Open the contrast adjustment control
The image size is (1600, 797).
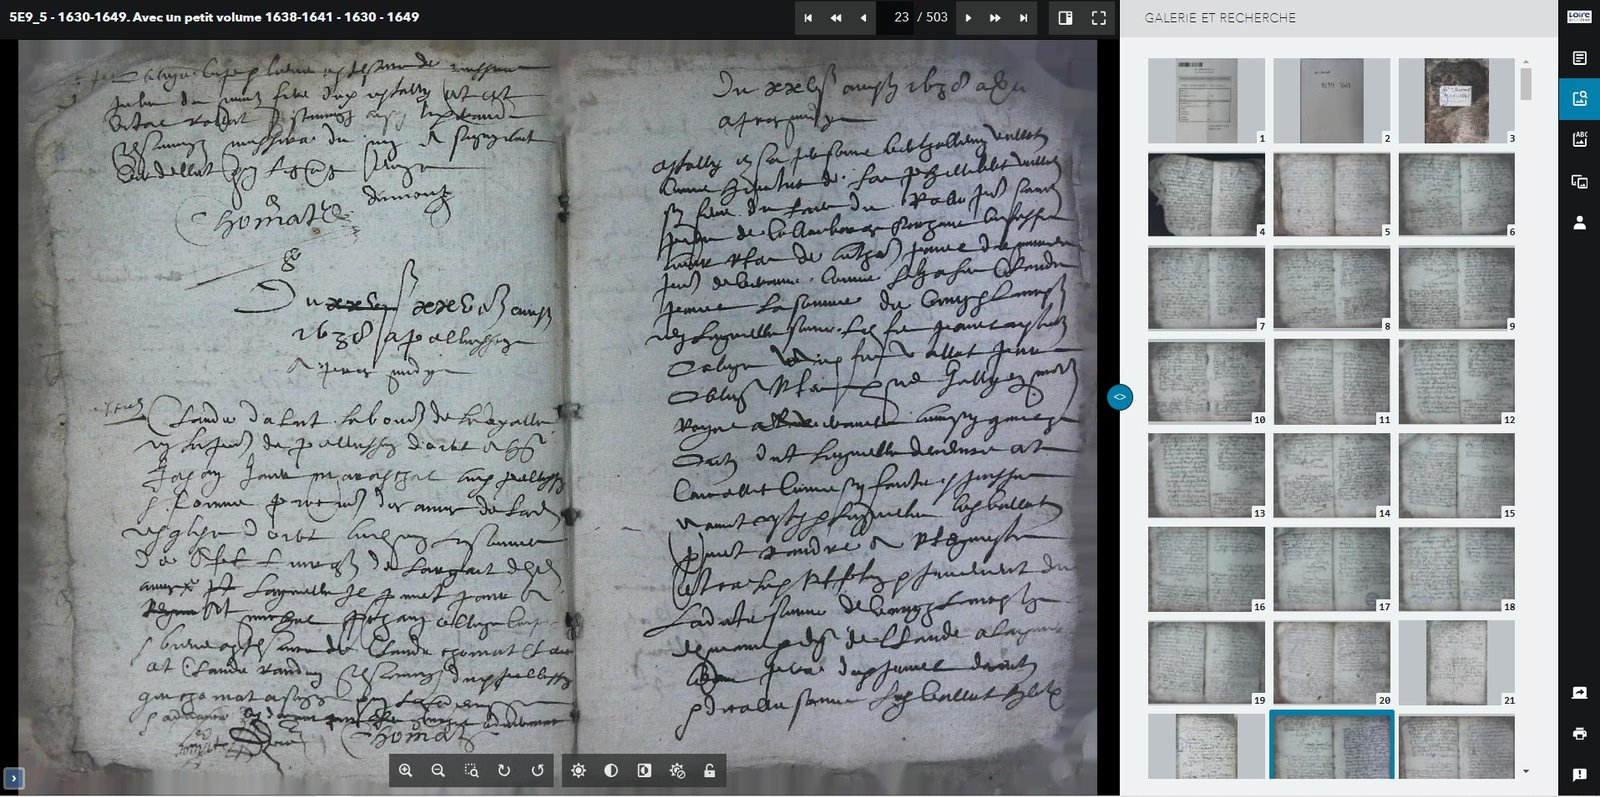click(611, 771)
